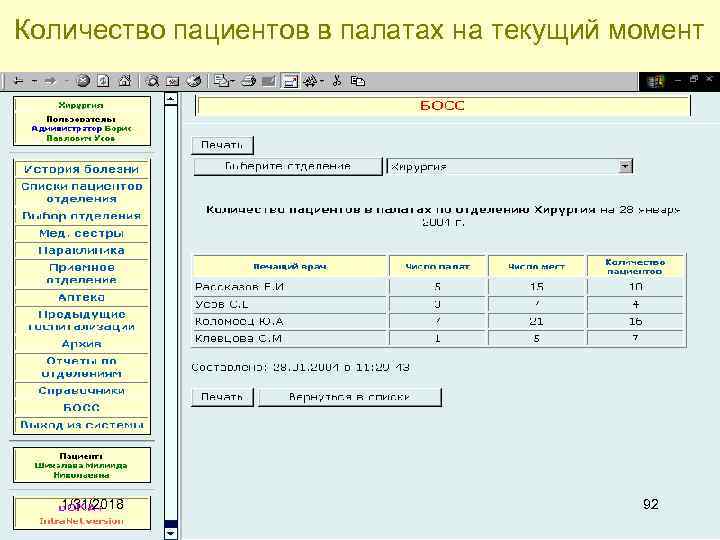
Task: Open Отчеты по отделениям sidebar item
Action: pyautogui.click(x=81, y=367)
